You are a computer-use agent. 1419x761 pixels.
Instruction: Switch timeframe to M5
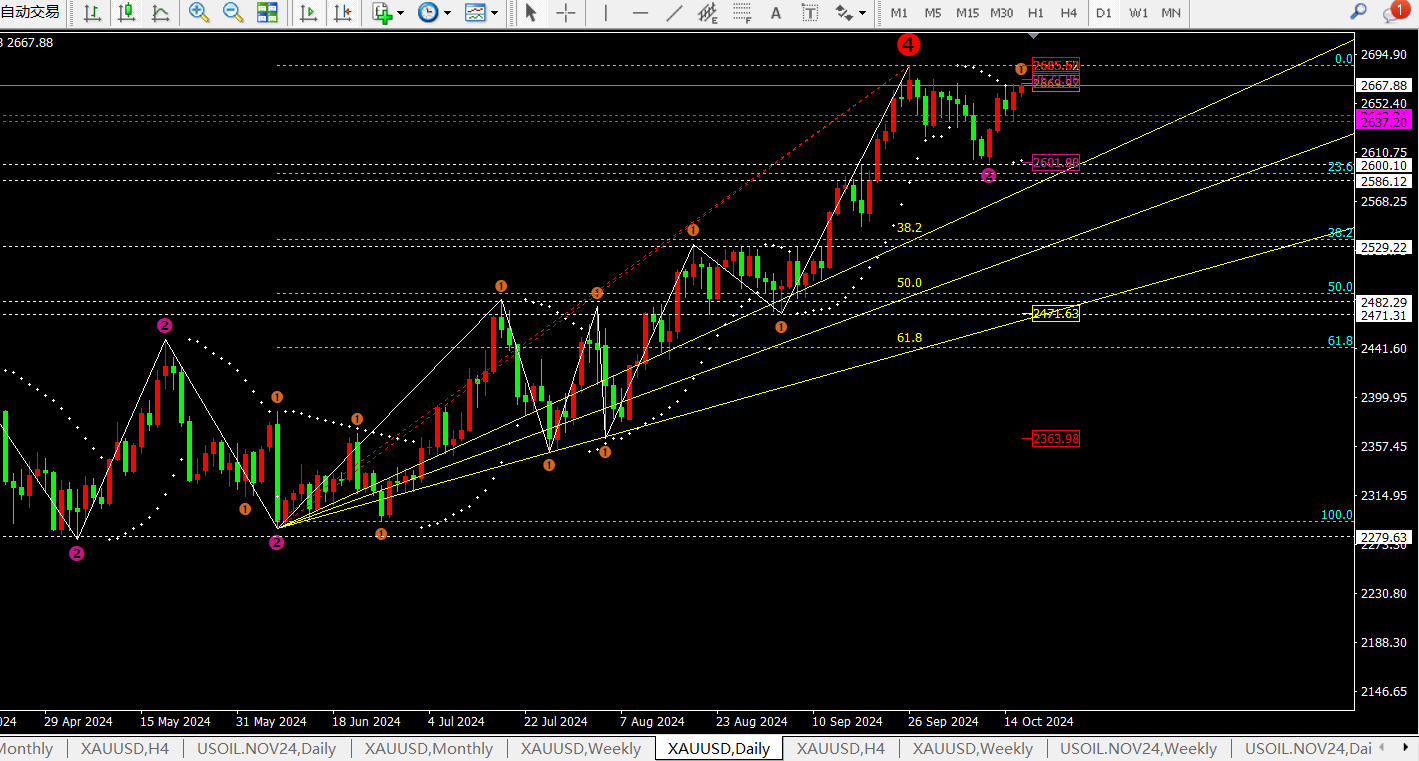[x=932, y=13]
